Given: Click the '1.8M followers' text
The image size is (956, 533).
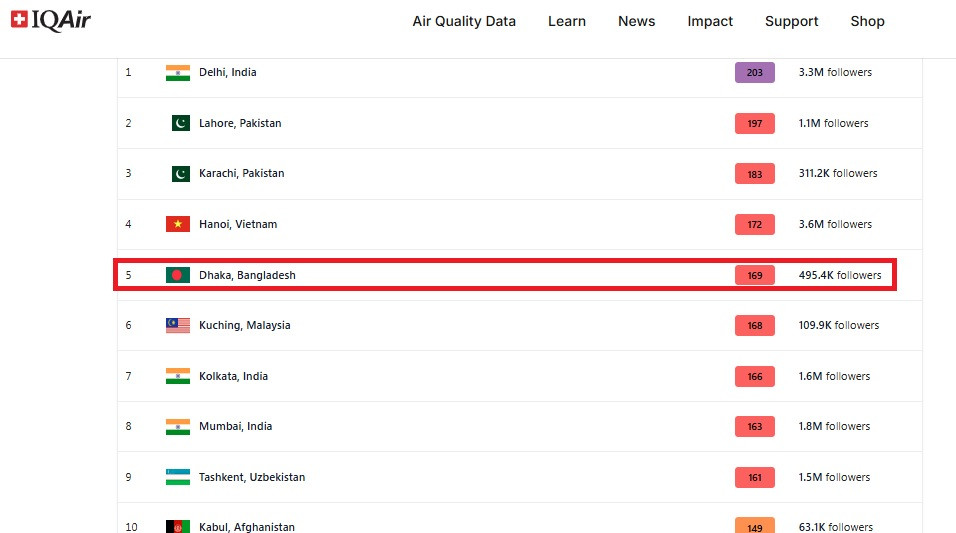Looking at the screenshot, I should point(834,426).
